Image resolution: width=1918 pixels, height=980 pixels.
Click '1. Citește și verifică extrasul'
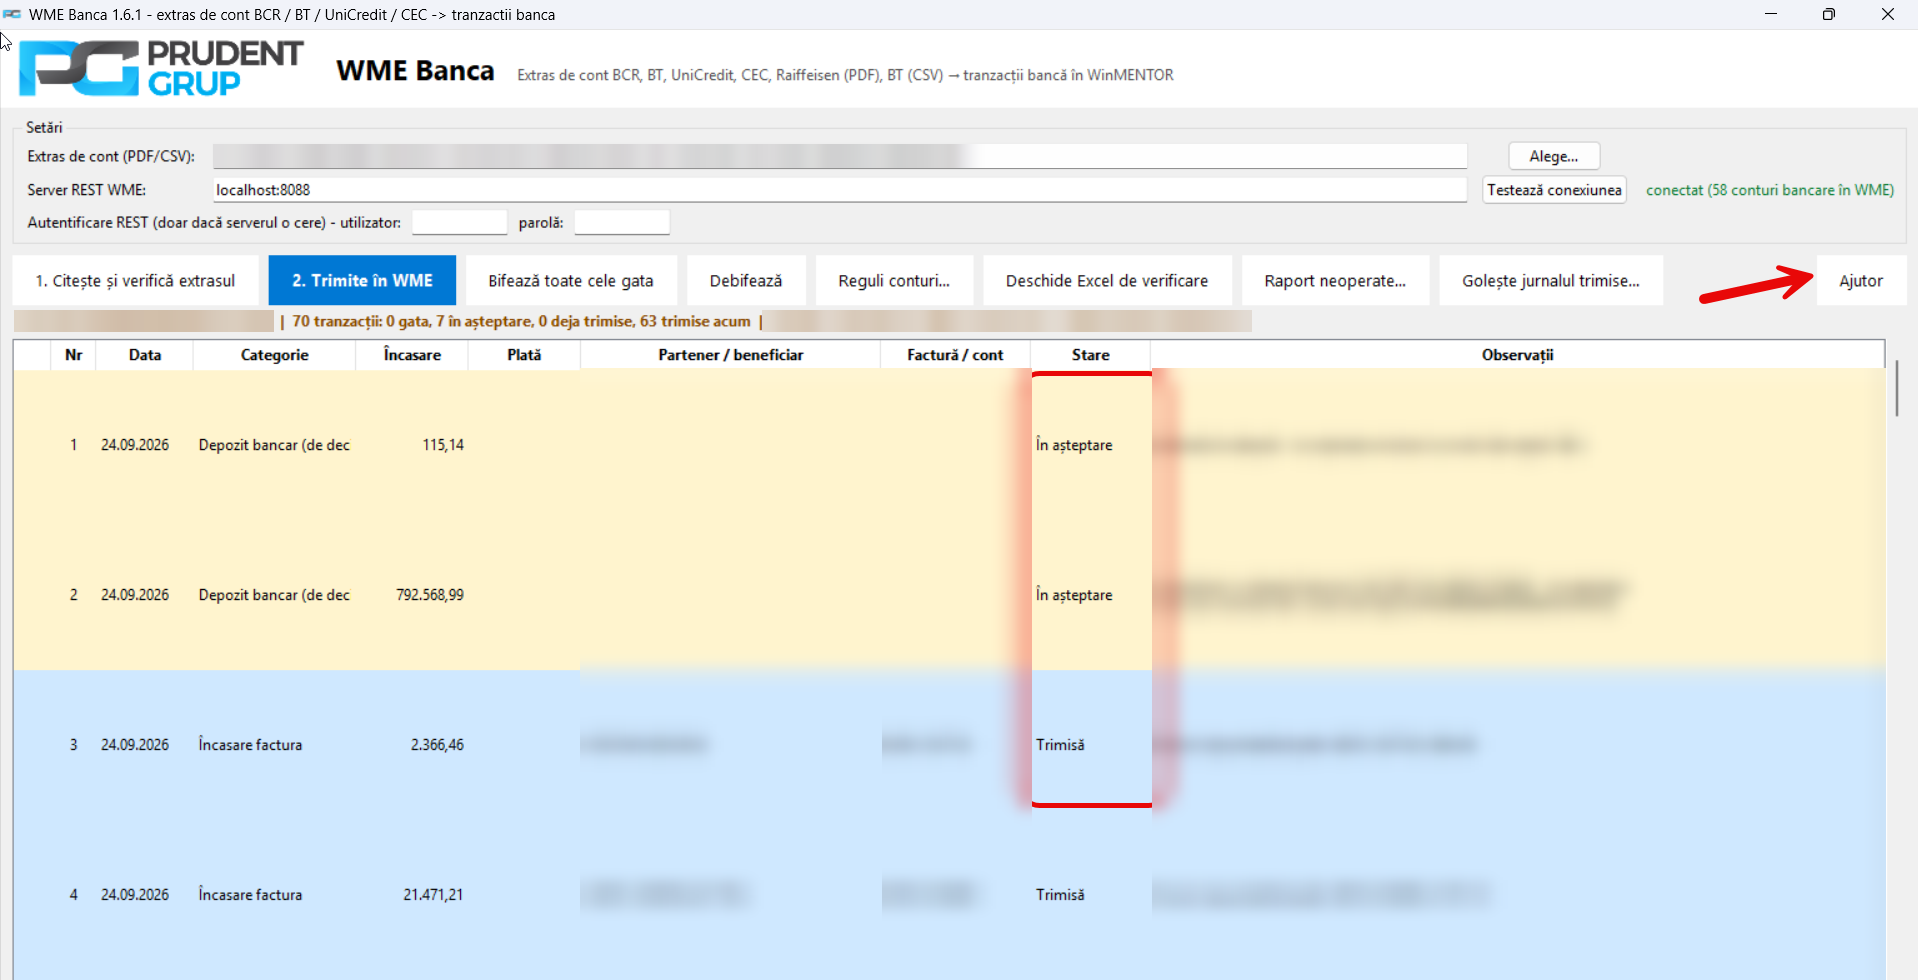(136, 281)
